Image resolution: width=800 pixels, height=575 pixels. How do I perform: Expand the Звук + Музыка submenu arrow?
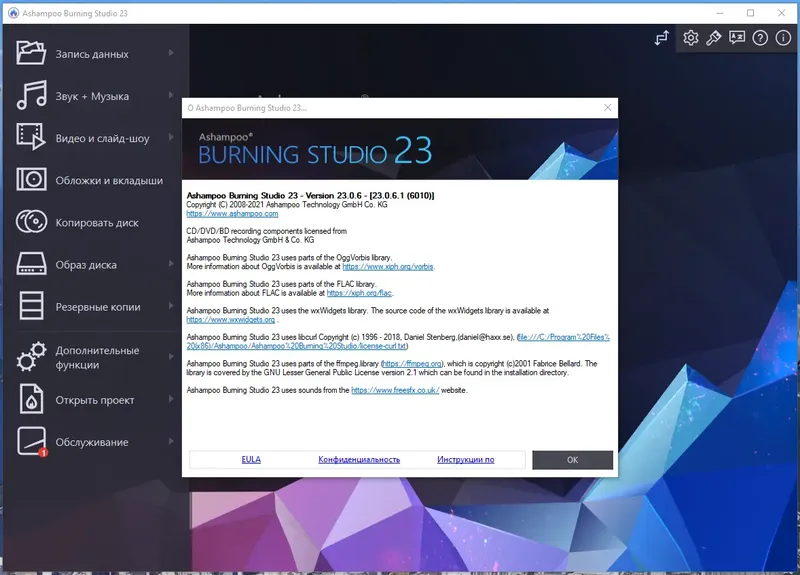pyautogui.click(x=171, y=95)
